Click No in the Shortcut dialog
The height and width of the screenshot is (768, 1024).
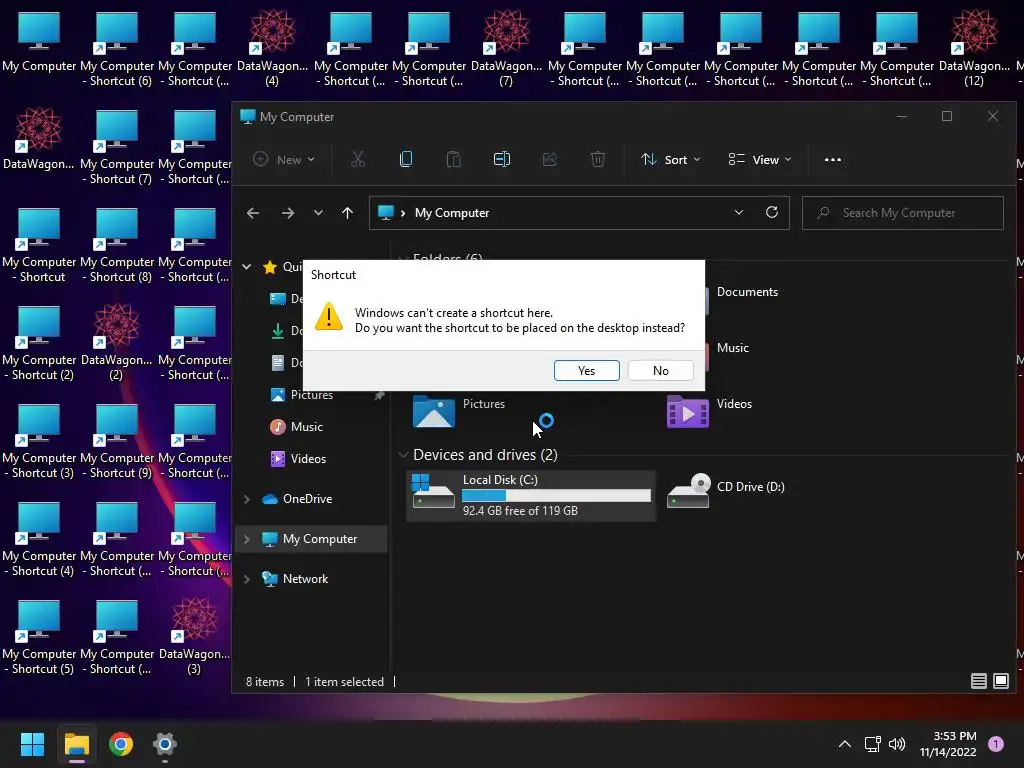click(660, 370)
